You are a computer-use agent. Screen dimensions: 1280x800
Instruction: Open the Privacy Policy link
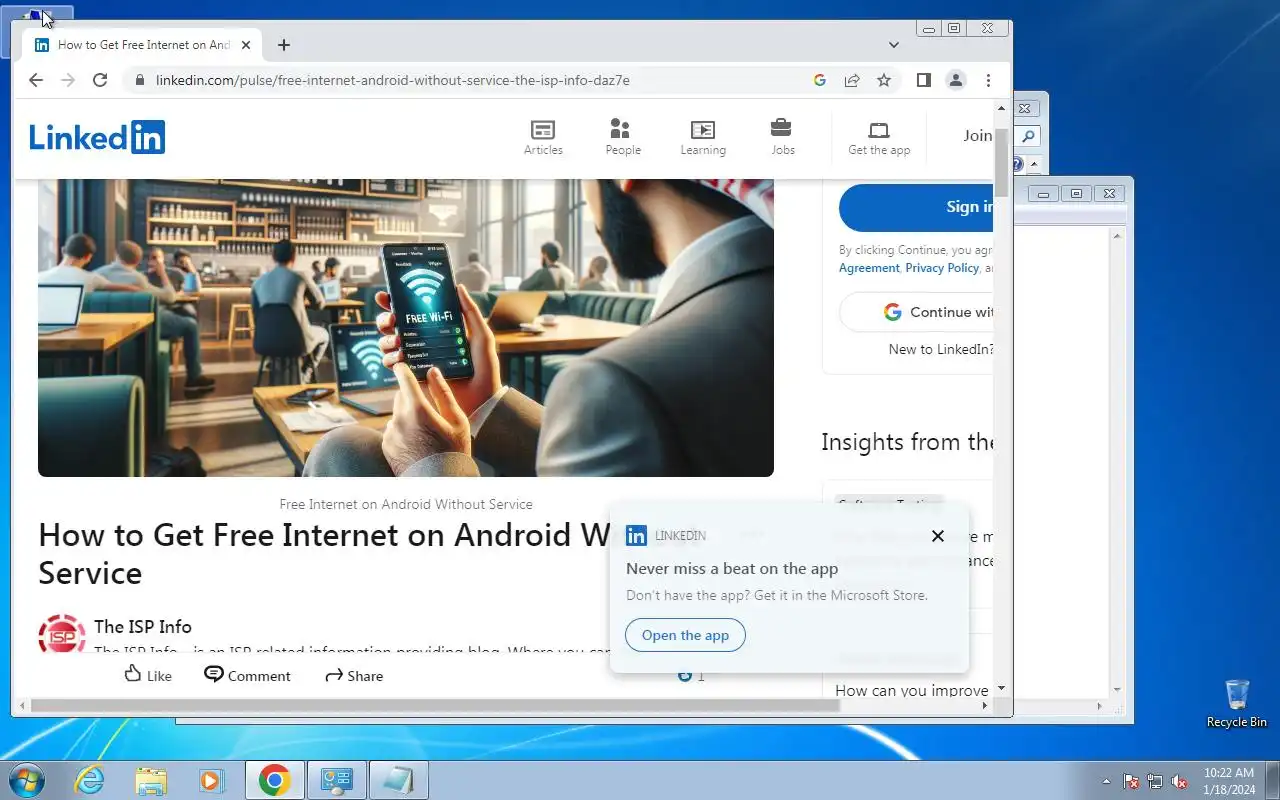941,268
